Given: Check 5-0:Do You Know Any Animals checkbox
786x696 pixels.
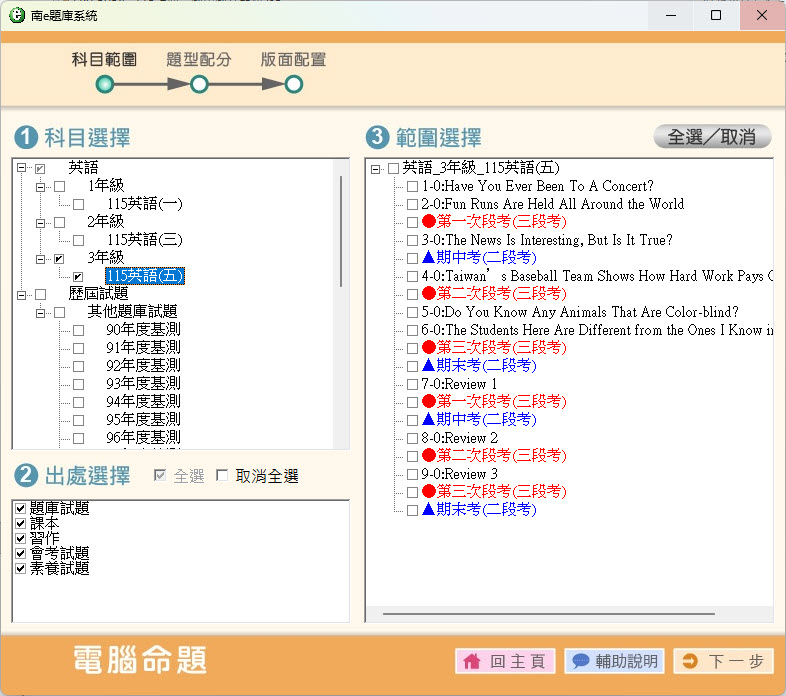Looking at the screenshot, I should (413, 312).
